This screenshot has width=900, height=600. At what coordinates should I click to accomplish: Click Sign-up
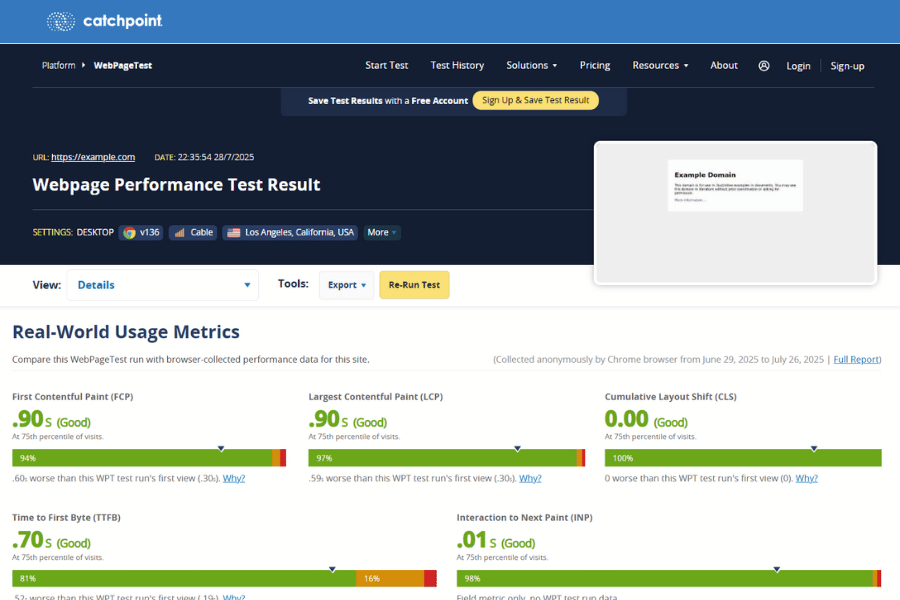[x=847, y=66]
